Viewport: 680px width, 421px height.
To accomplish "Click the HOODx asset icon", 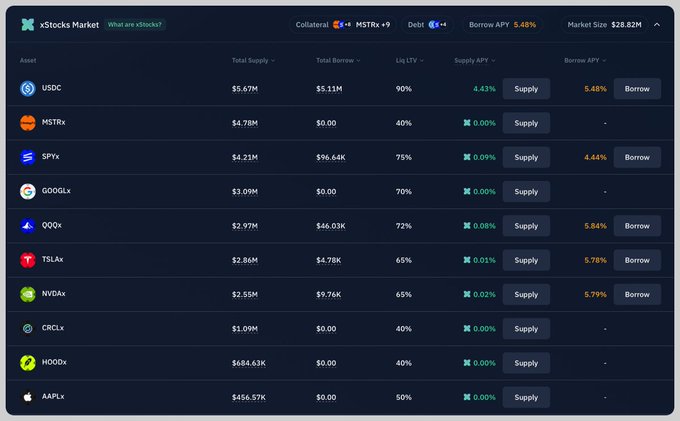I will (28, 362).
